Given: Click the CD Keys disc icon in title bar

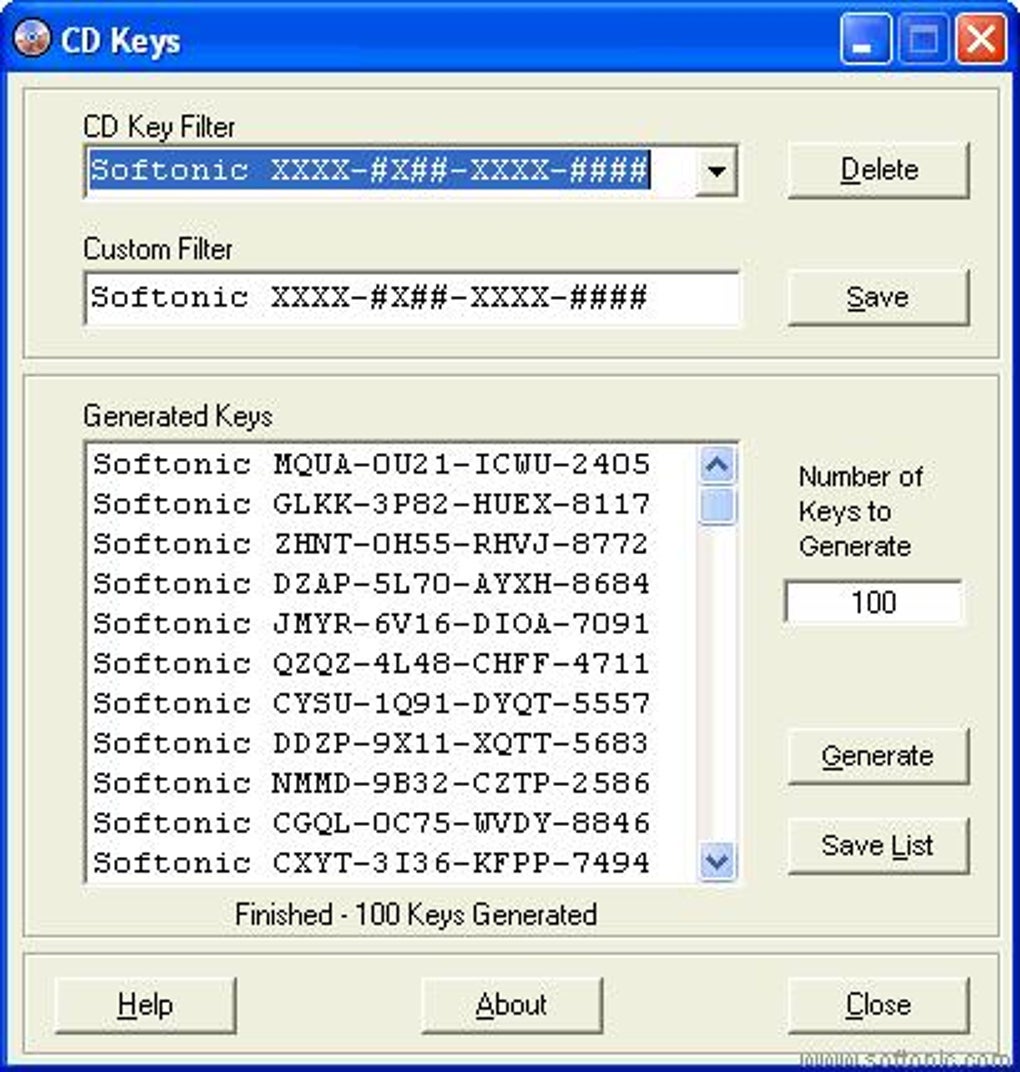Looking at the screenshot, I should [x=32, y=38].
